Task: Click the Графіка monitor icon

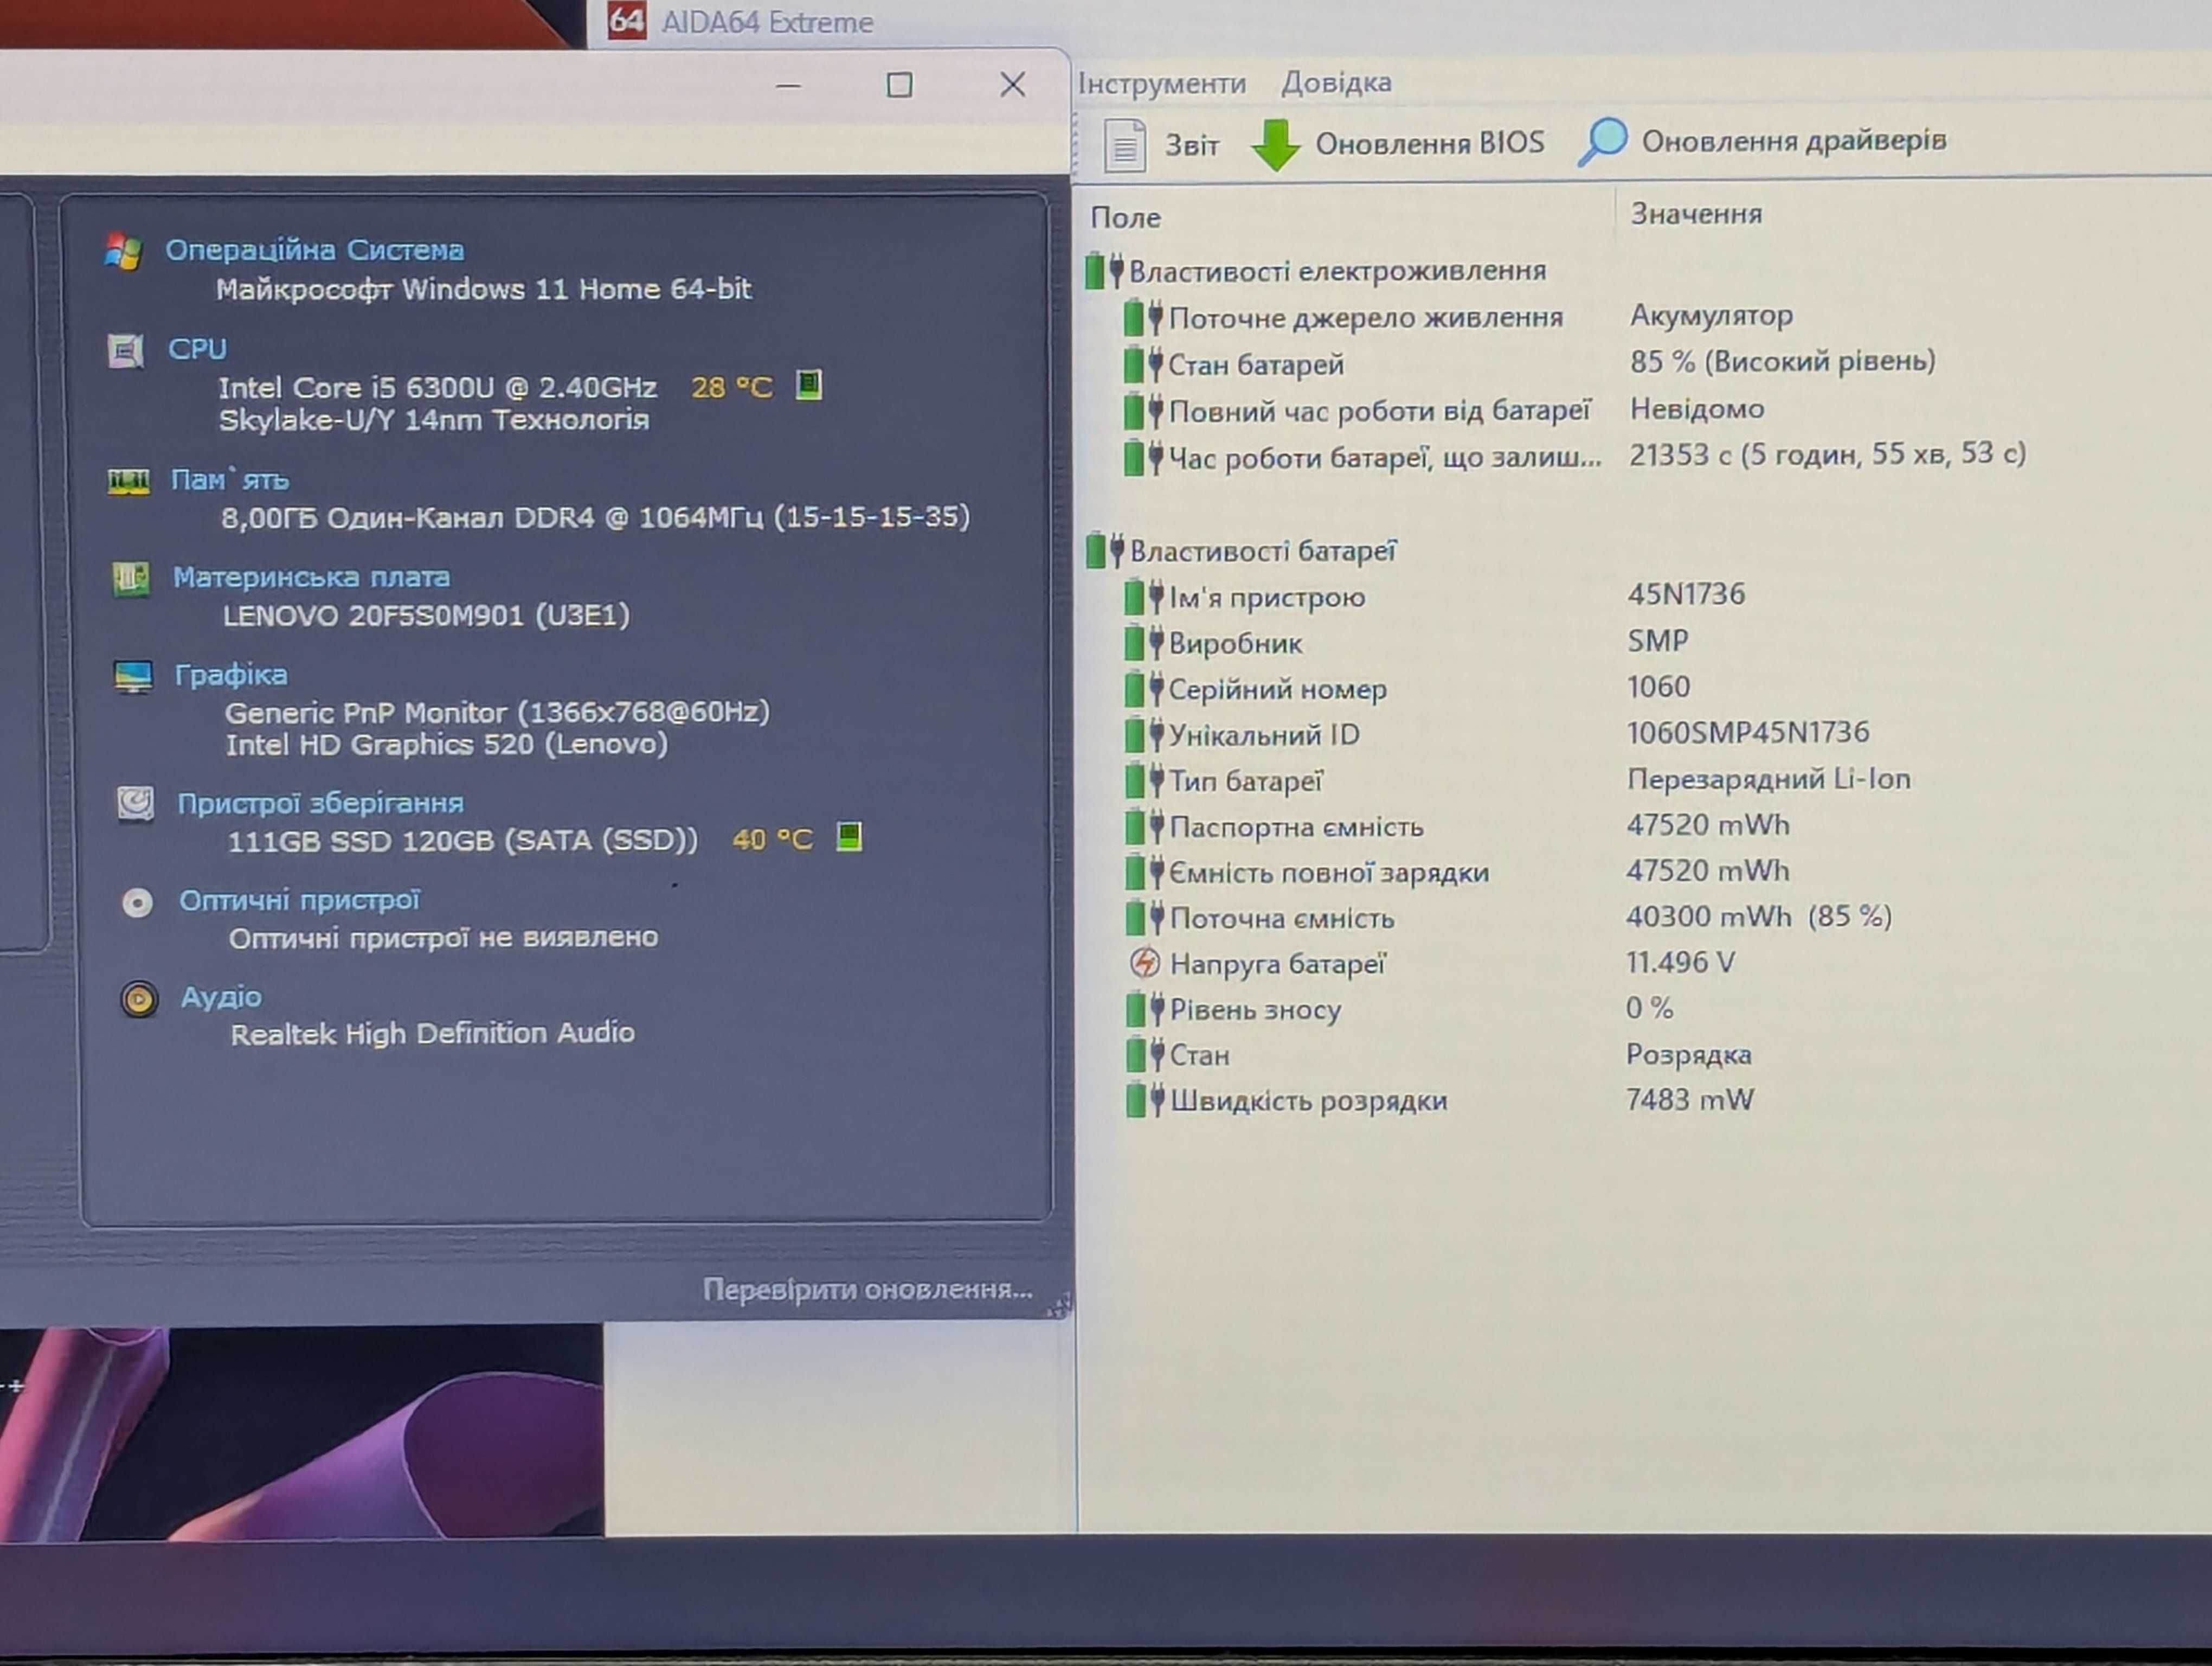Action: (x=133, y=677)
